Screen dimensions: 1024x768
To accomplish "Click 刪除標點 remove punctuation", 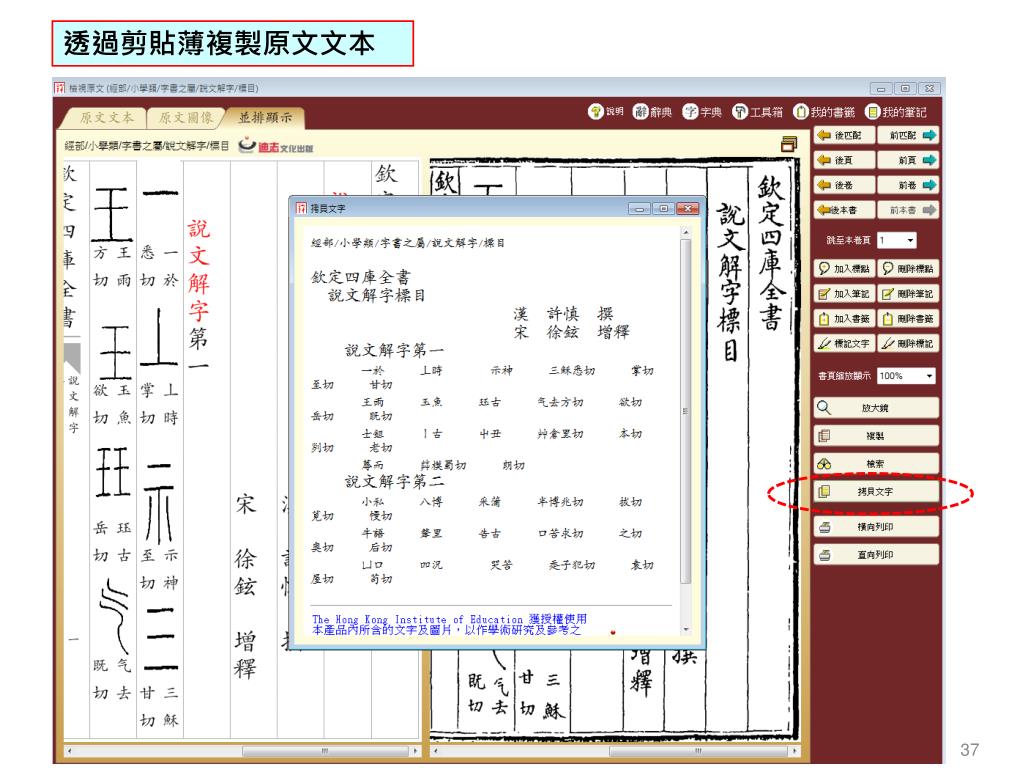I will (x=908, y=268).
